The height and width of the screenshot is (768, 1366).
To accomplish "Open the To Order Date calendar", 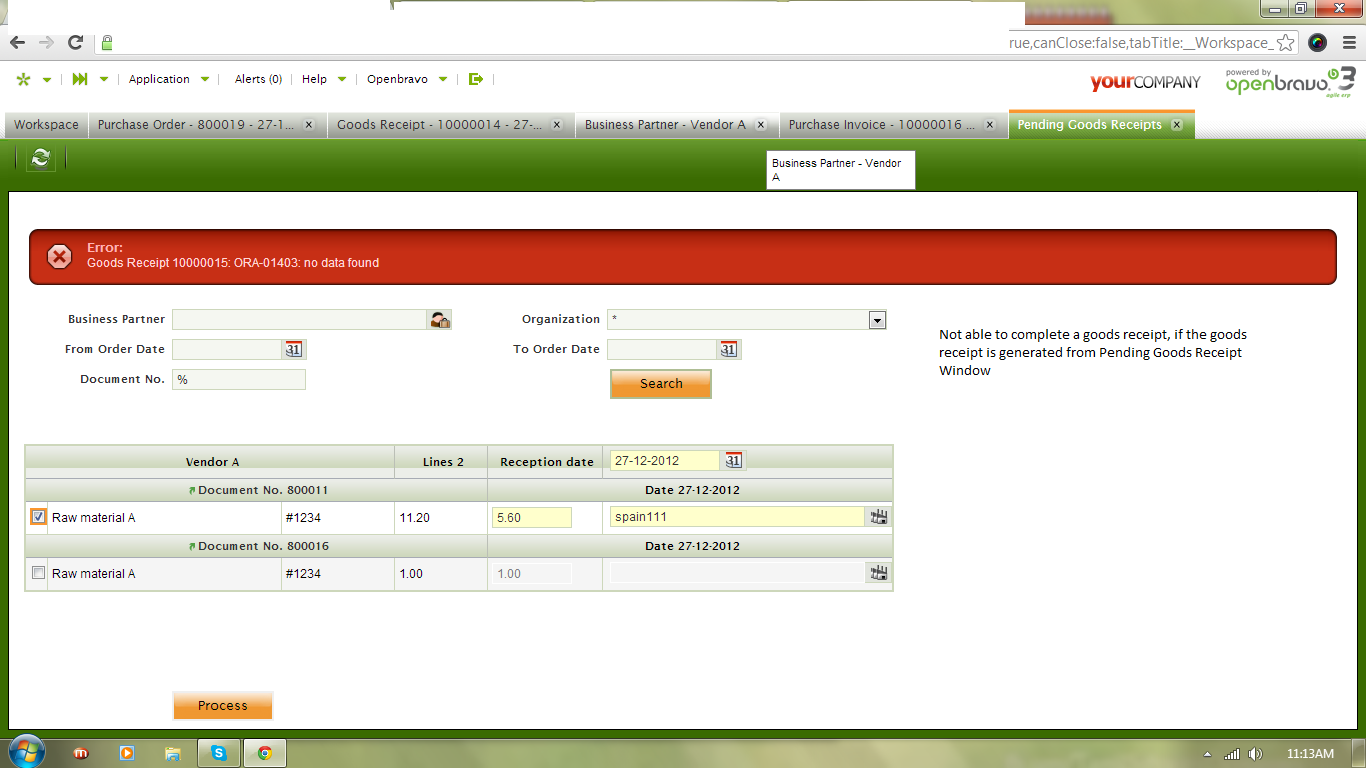I will point(729,349).
